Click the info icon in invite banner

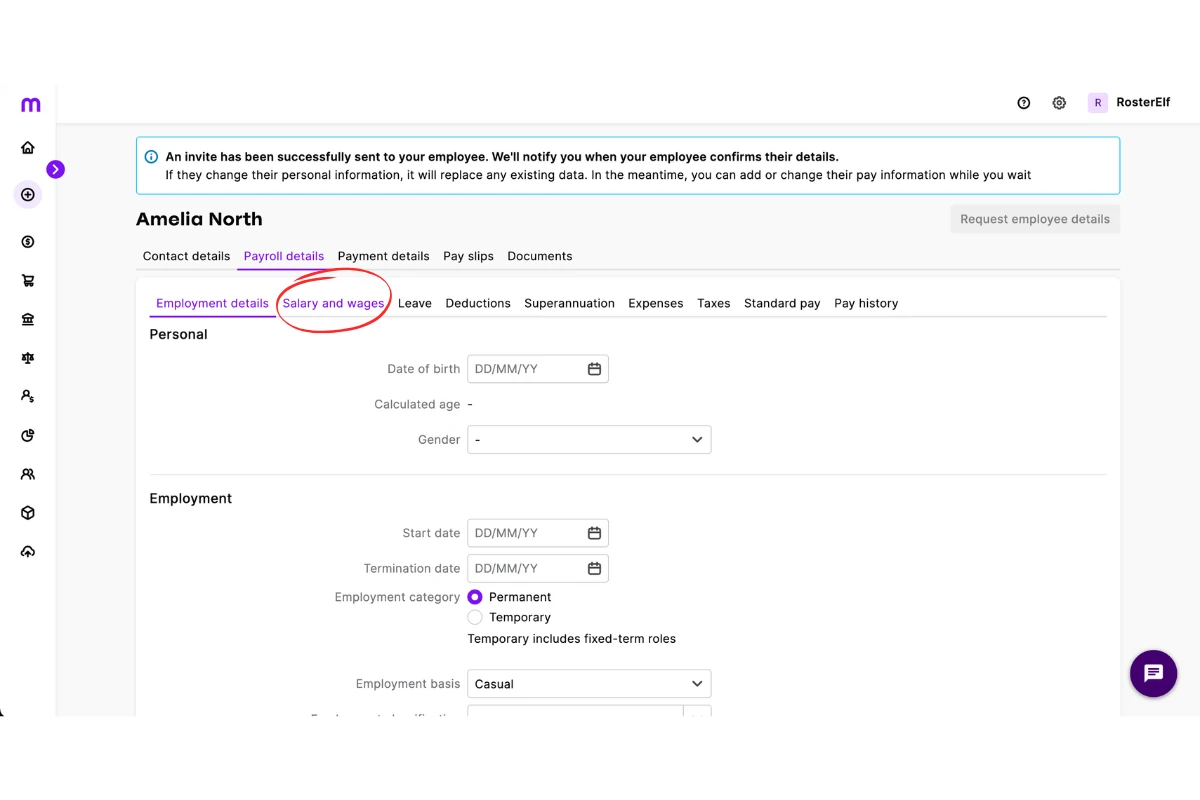click(x=151, y=157)
